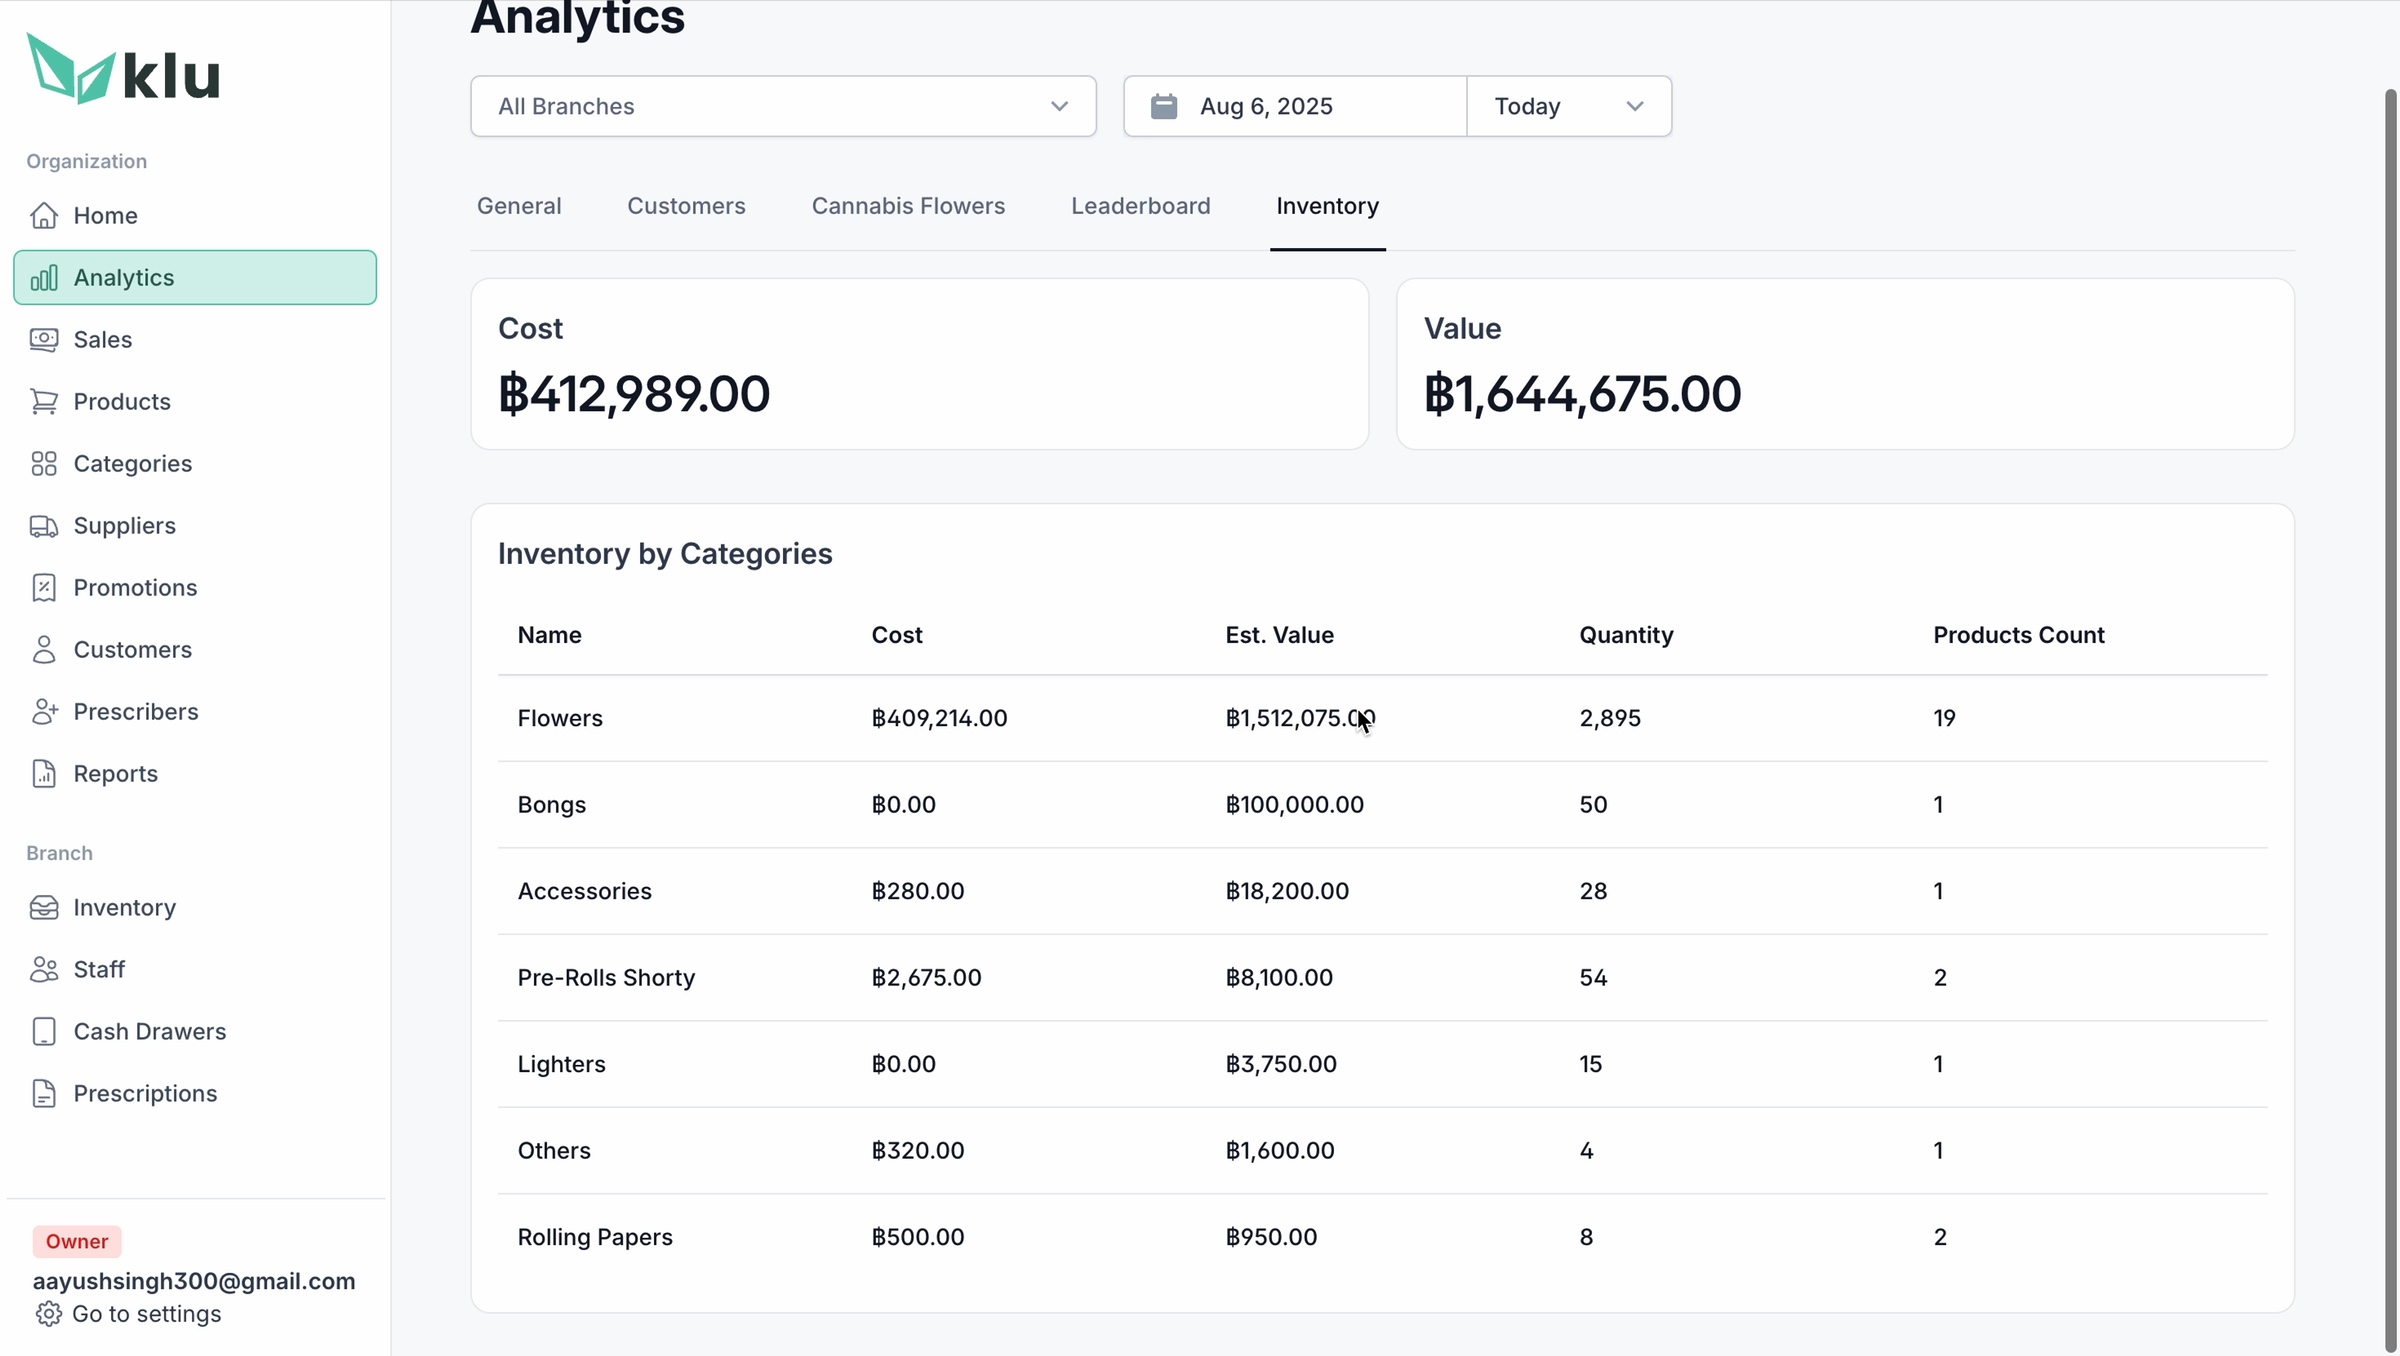Click Bongs est. value ฿100,000.00
The image size is (2400, 1356).
pyautogui.click(x=1294, y=805)
